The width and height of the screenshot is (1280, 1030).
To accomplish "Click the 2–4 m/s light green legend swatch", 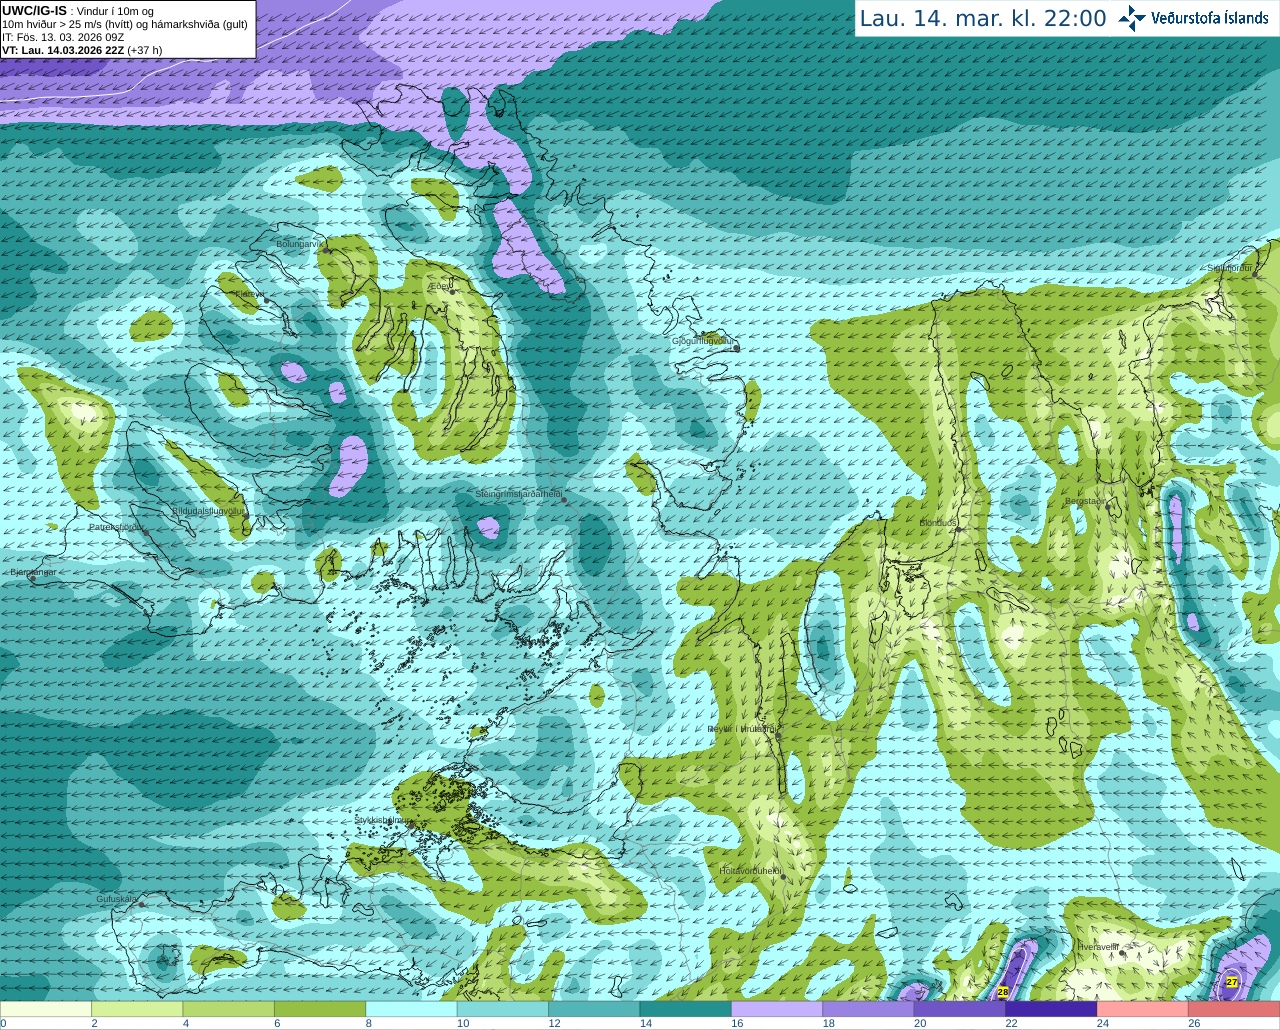I will (x=137, y=1009).
